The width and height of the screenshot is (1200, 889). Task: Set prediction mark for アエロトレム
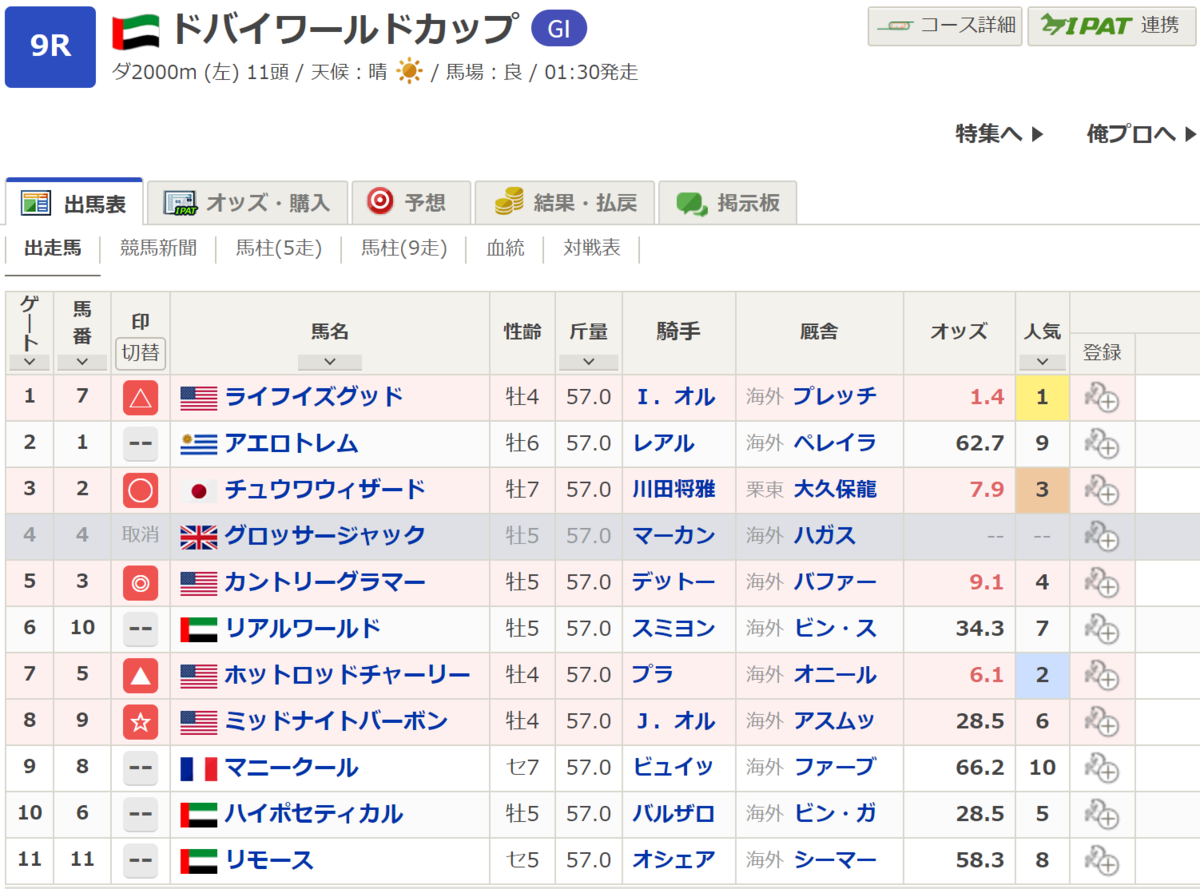coord(141,444)
